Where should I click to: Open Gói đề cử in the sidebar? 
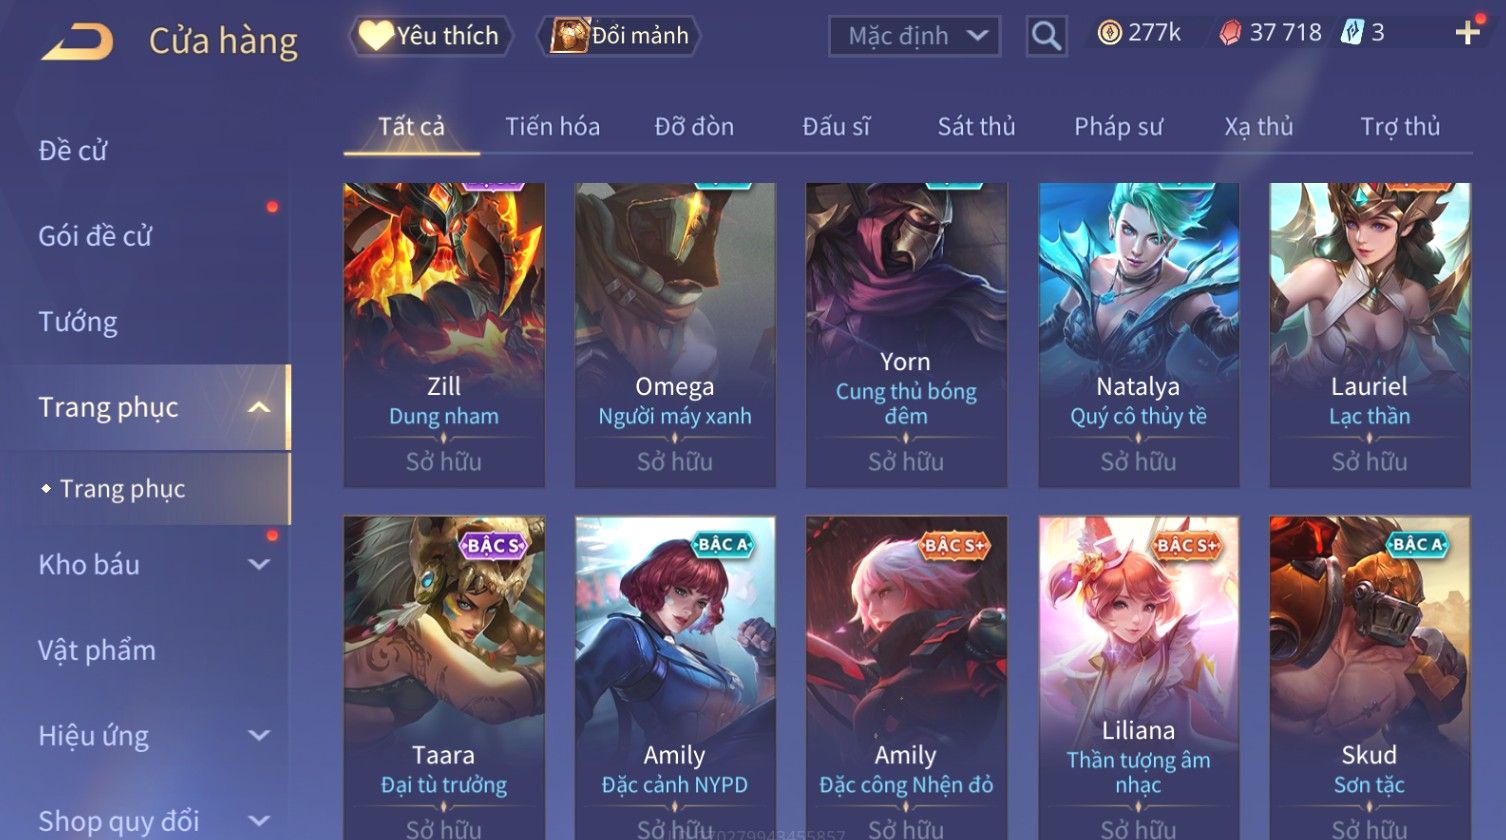coord(95,236)
